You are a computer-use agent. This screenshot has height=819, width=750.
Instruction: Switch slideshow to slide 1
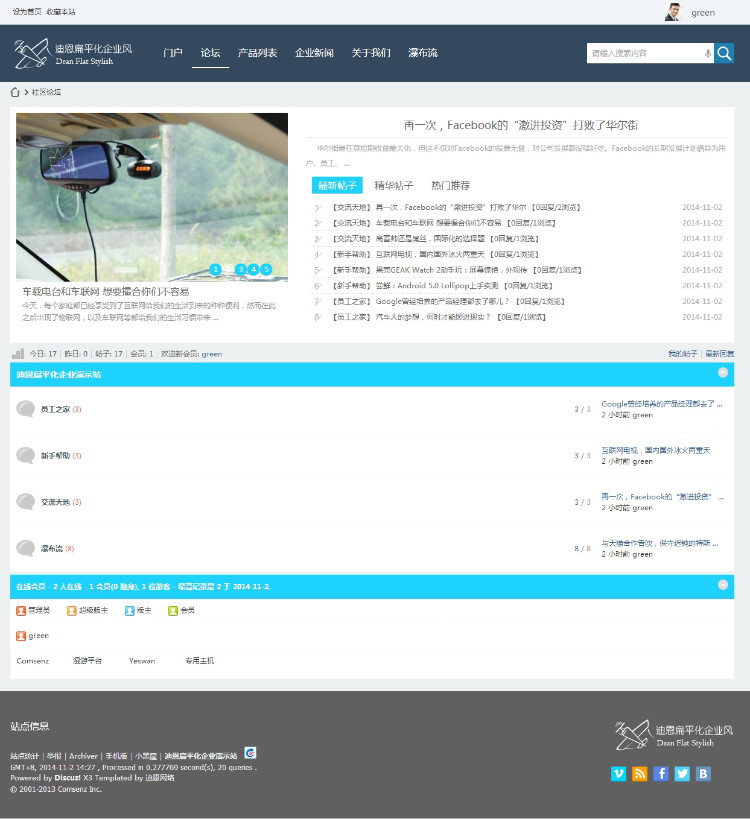click(x=215, y=269)
